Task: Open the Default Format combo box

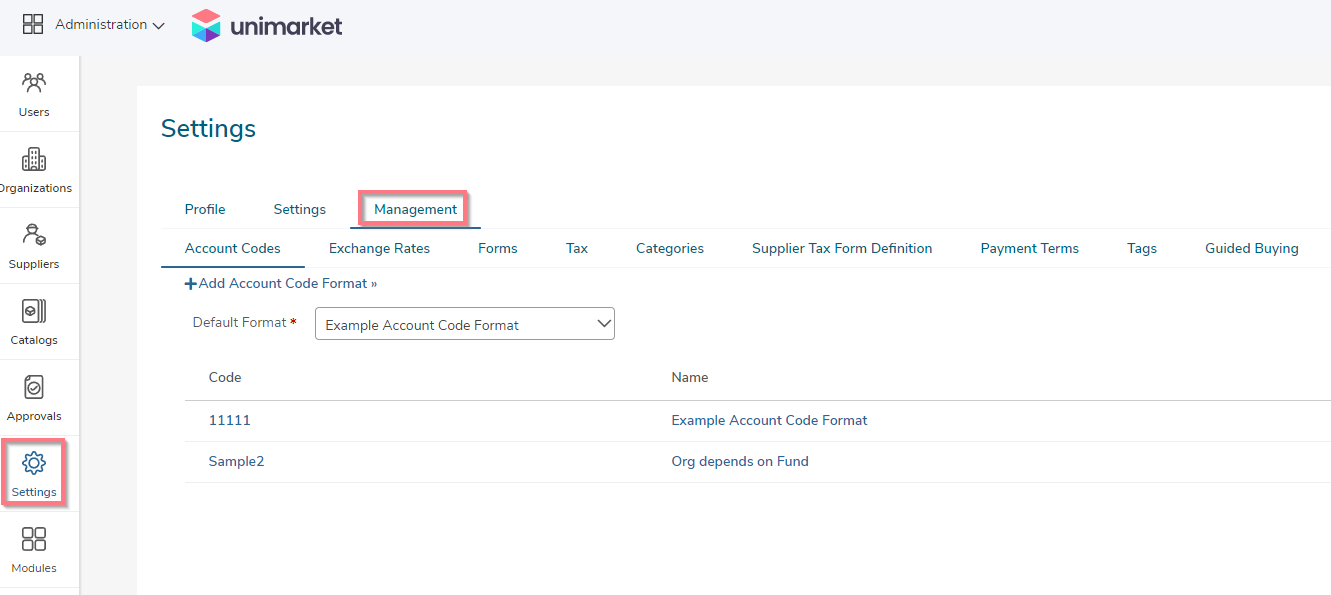Action: (465, 324)
